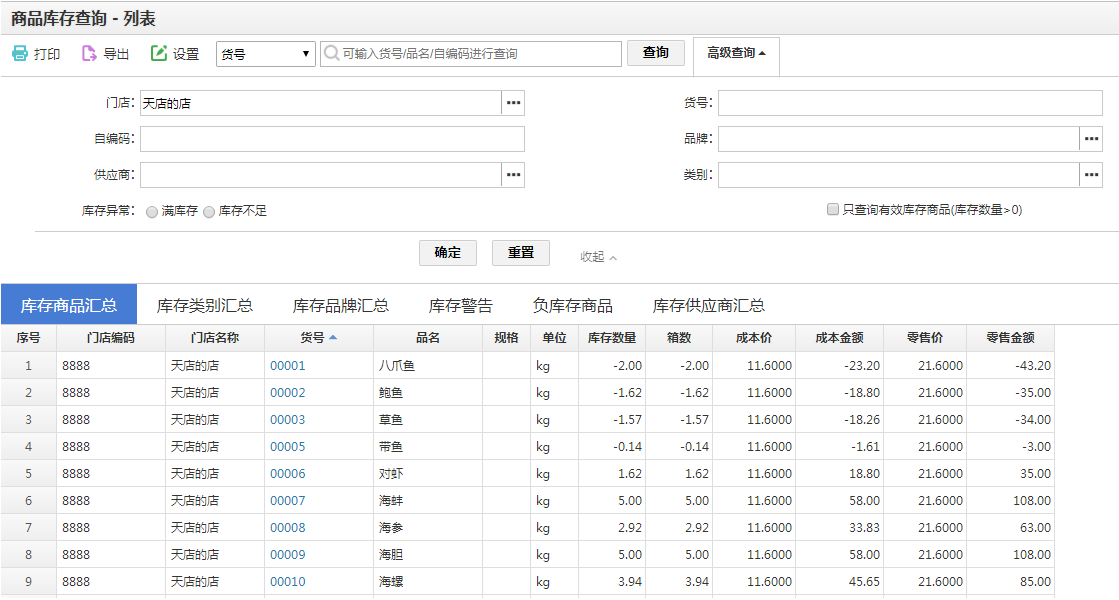
Task: Check 只查询有效库存商品 checkbox
Action: click(832, 209)
